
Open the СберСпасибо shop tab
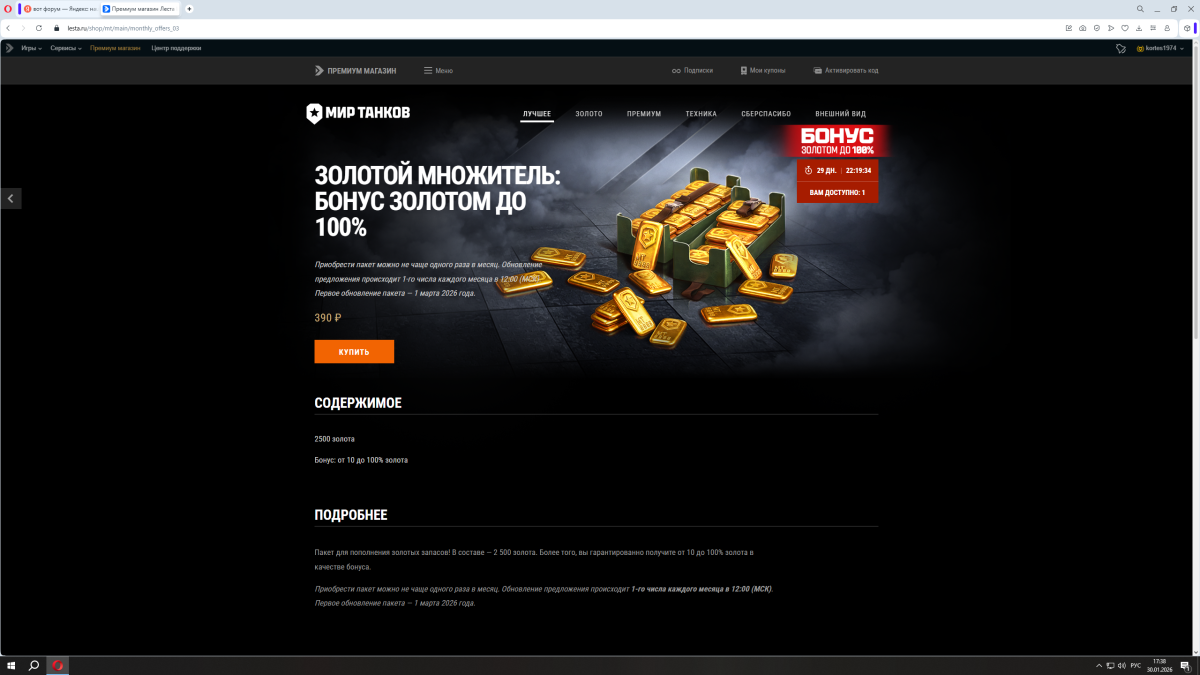point(766,114)
